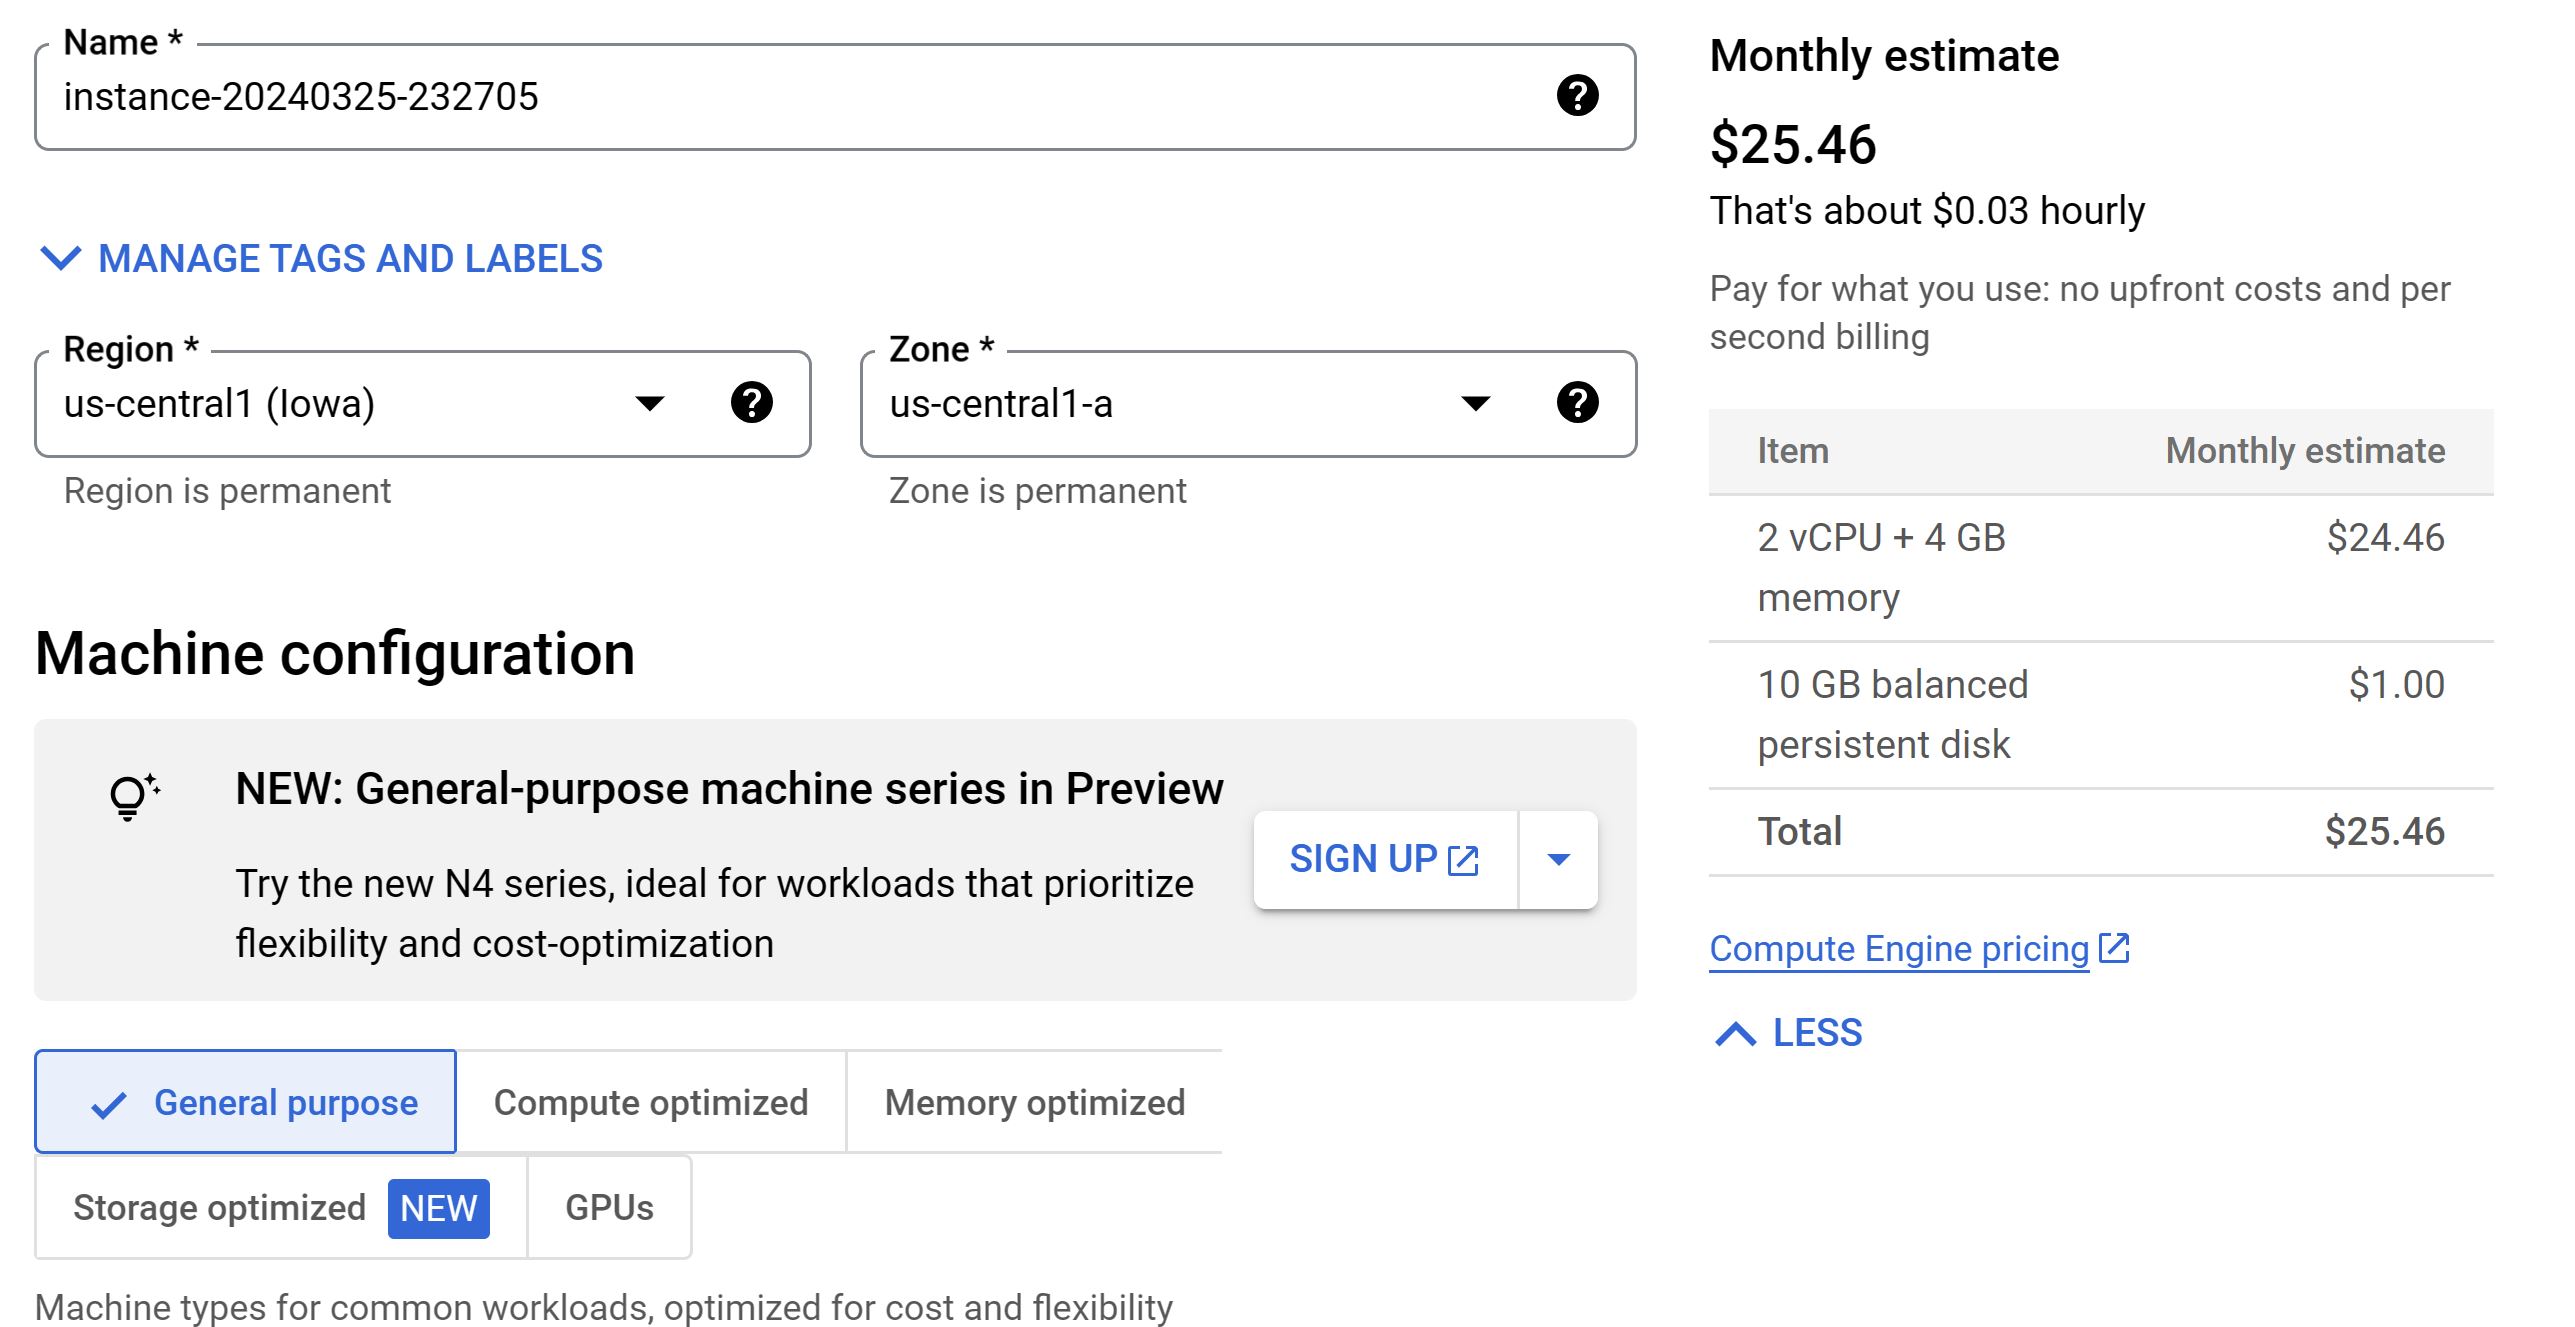Expand Manage Tags and Labels section
The height and width of the screenshot is (1327, 2575).
[x=320, y=259]
